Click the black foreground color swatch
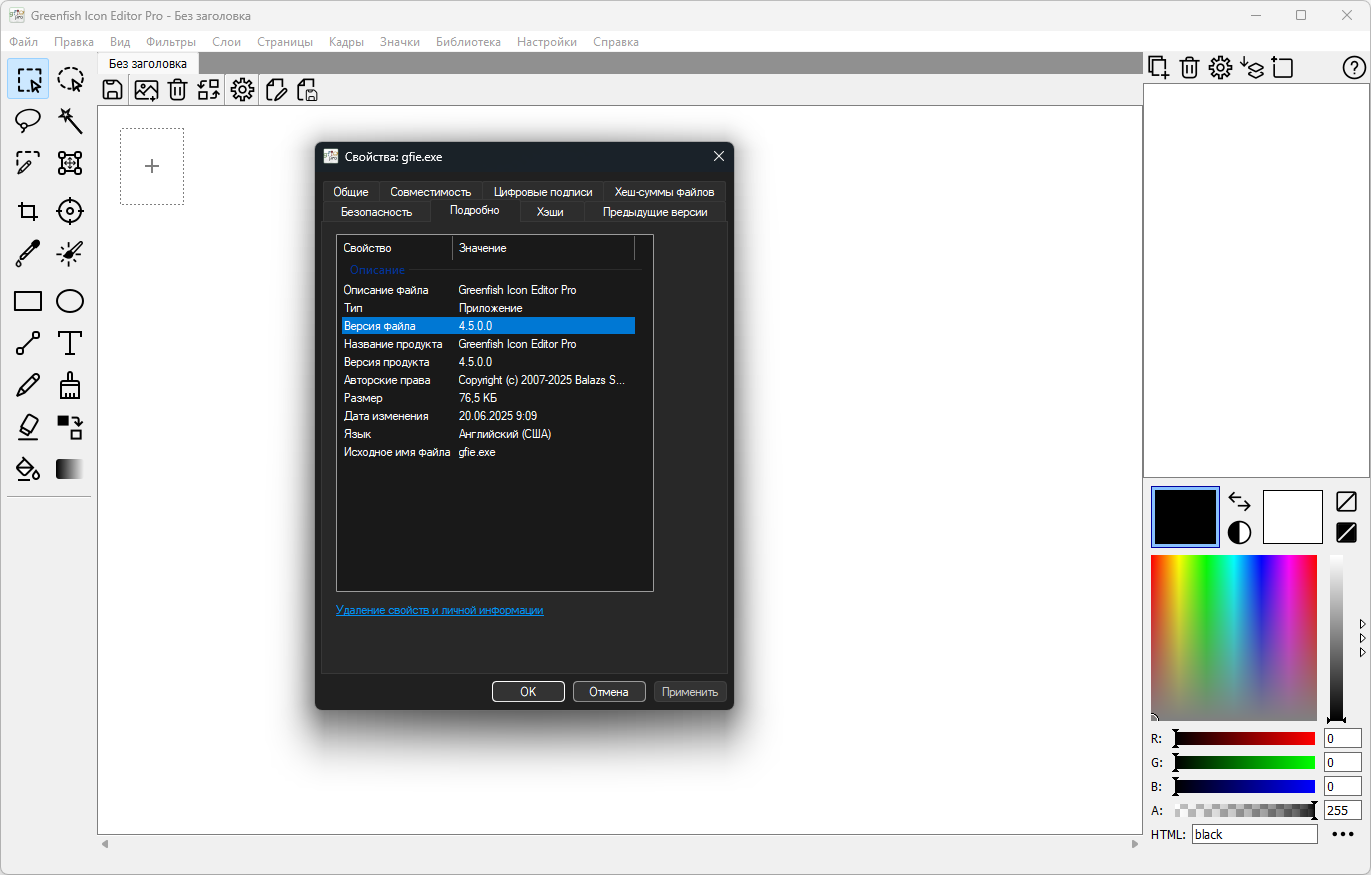The image size is (1371, 875). click(x=1185, y=517)
